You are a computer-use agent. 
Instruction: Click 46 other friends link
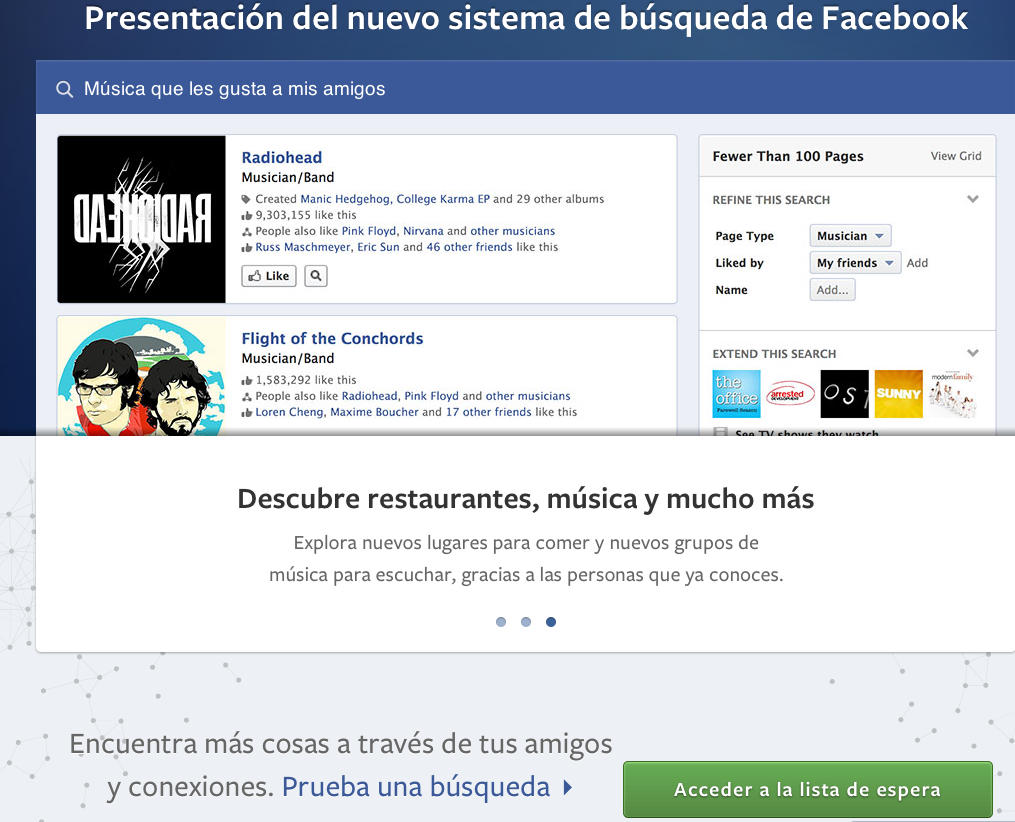point(469,247)
